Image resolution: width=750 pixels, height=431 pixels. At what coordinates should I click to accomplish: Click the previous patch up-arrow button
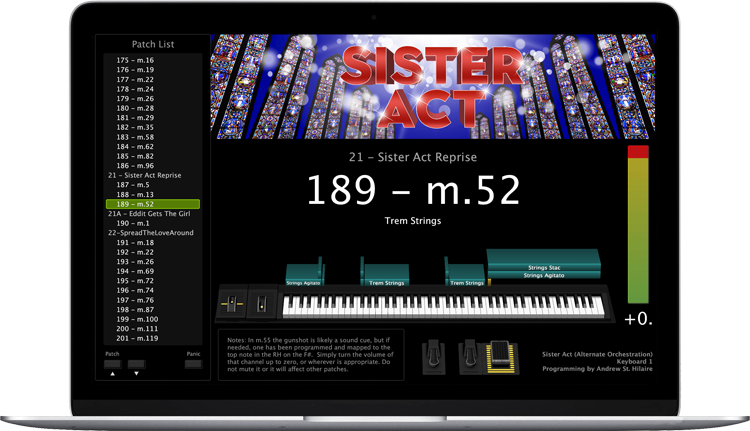[112, 364]
